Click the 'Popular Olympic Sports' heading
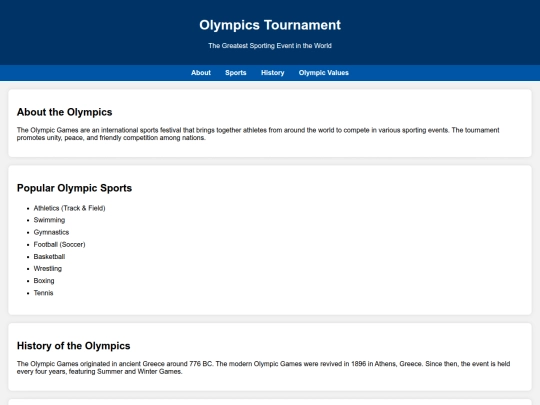The image size is (540, 405). click(74, 188)
